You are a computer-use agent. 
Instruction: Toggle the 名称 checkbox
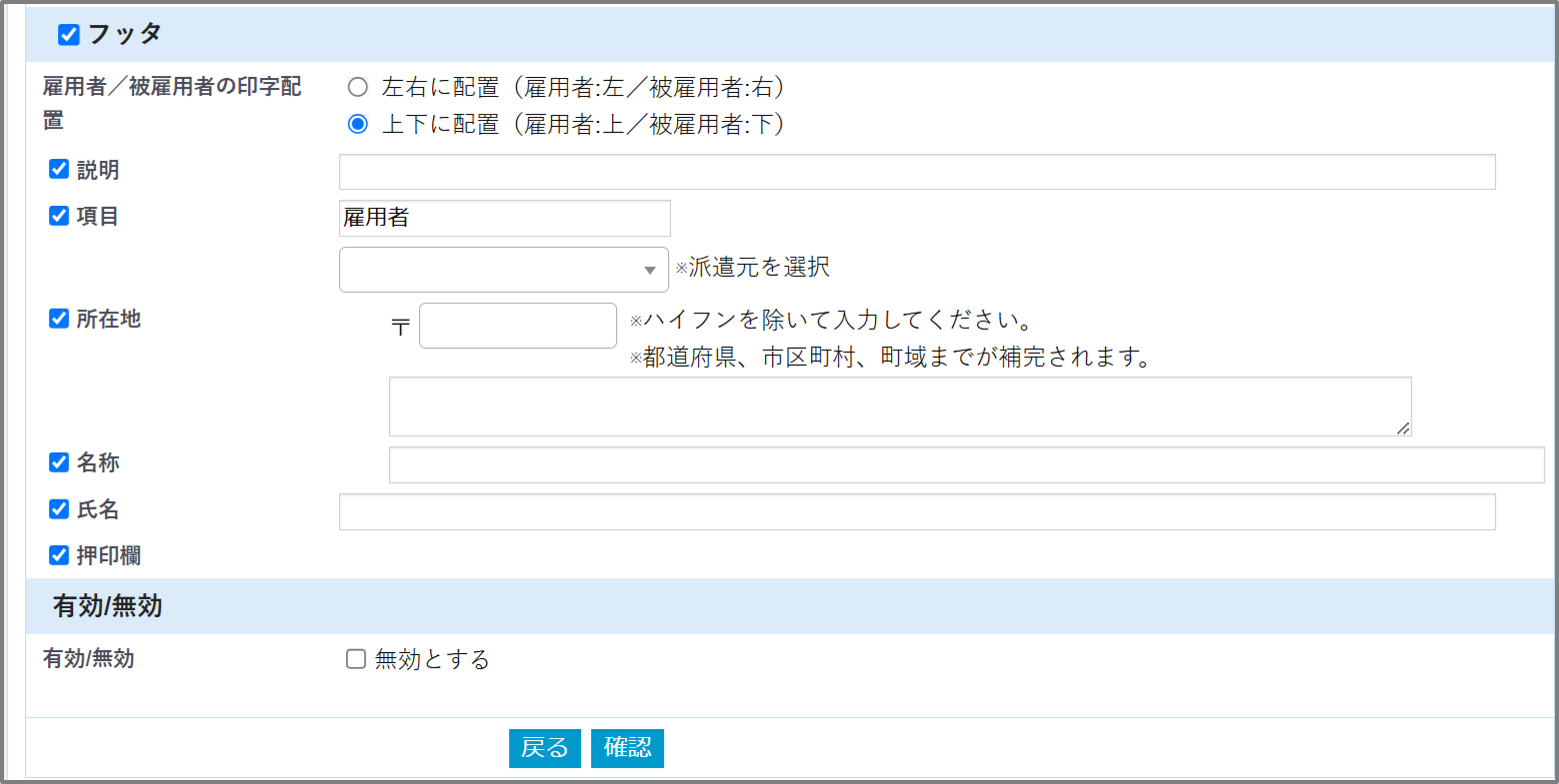(x=59, y=463)
